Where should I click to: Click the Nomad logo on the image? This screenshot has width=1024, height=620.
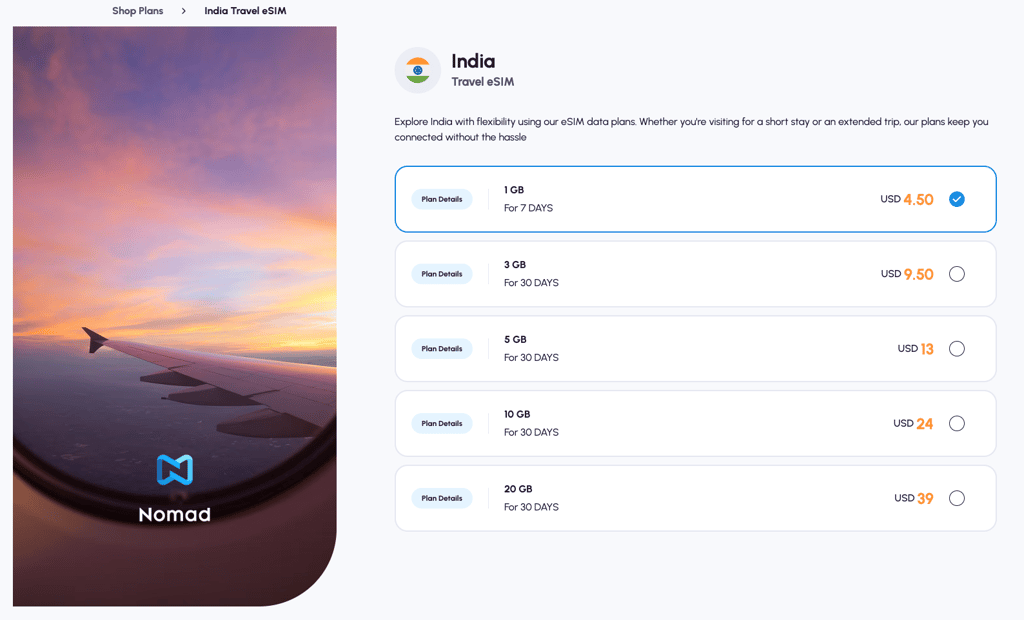click(174, 489)
